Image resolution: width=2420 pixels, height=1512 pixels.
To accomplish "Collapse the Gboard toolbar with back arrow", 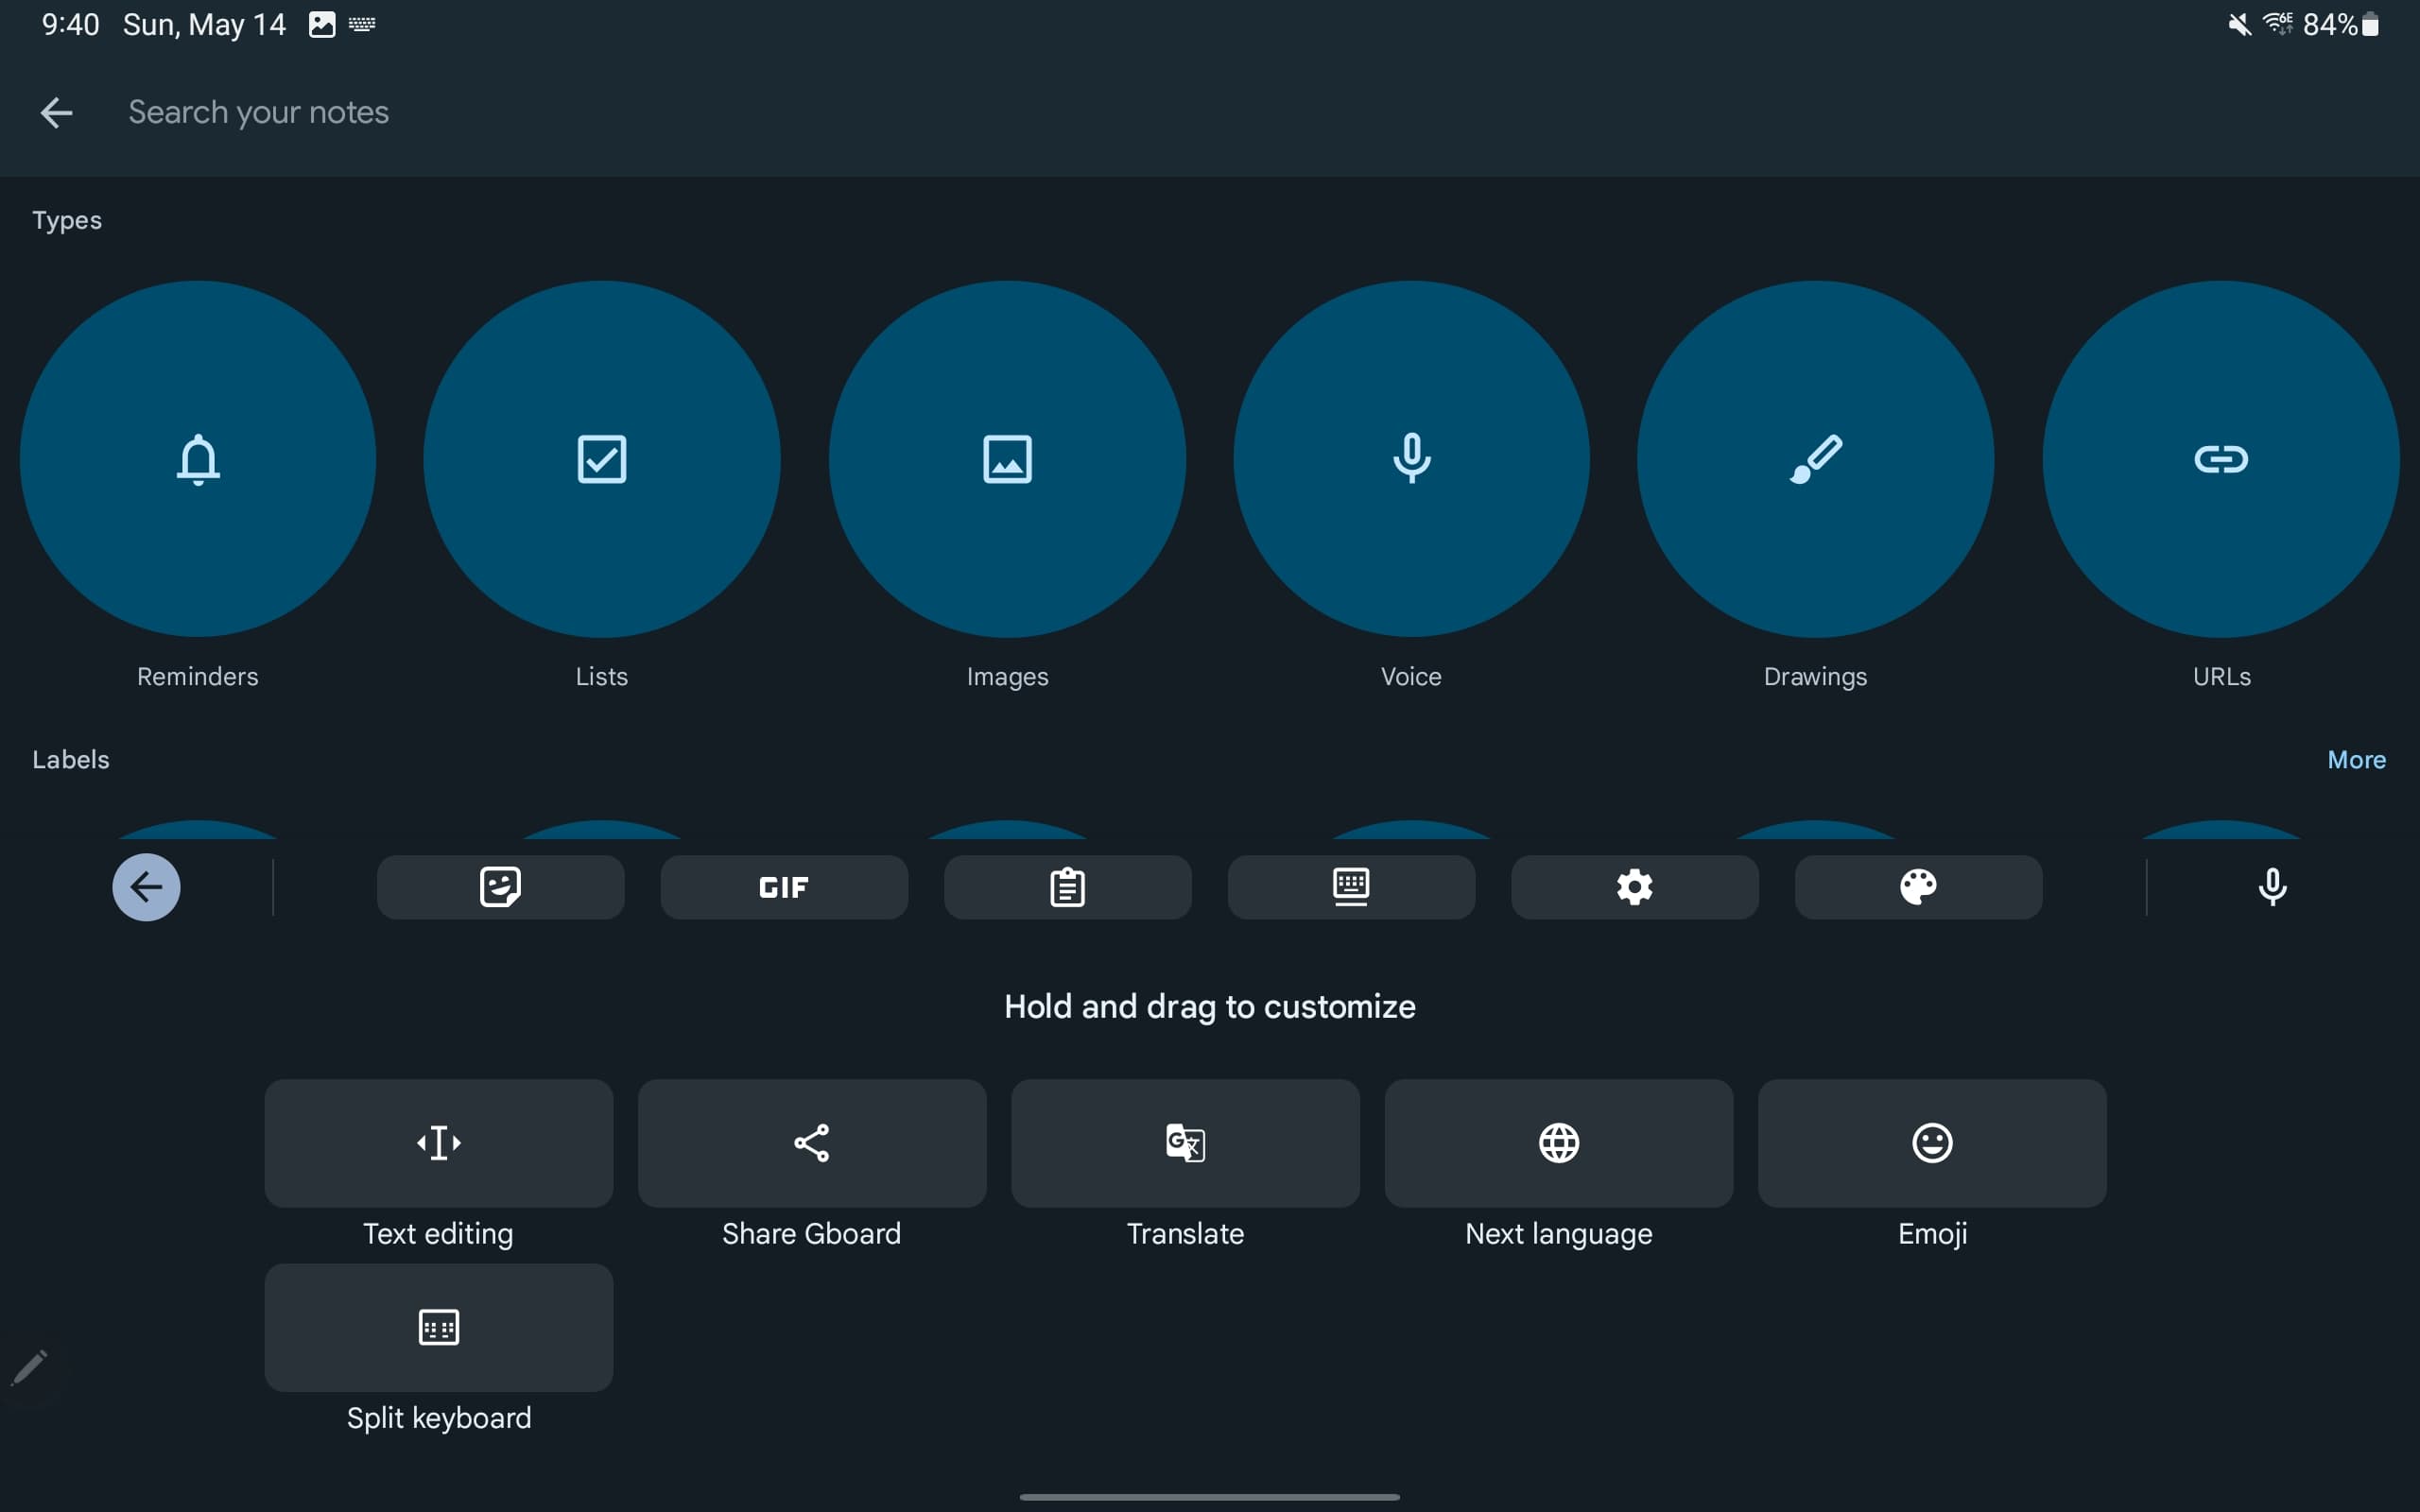I will (147, 887).
